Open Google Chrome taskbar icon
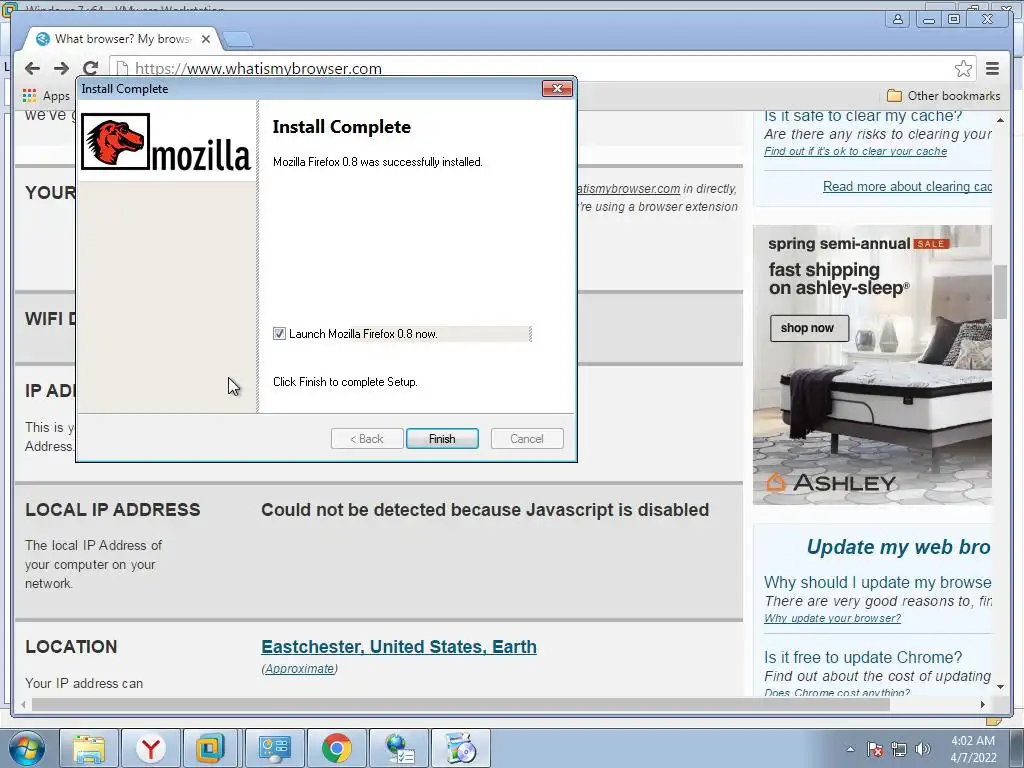The image size is (1024, 768). 336,748
